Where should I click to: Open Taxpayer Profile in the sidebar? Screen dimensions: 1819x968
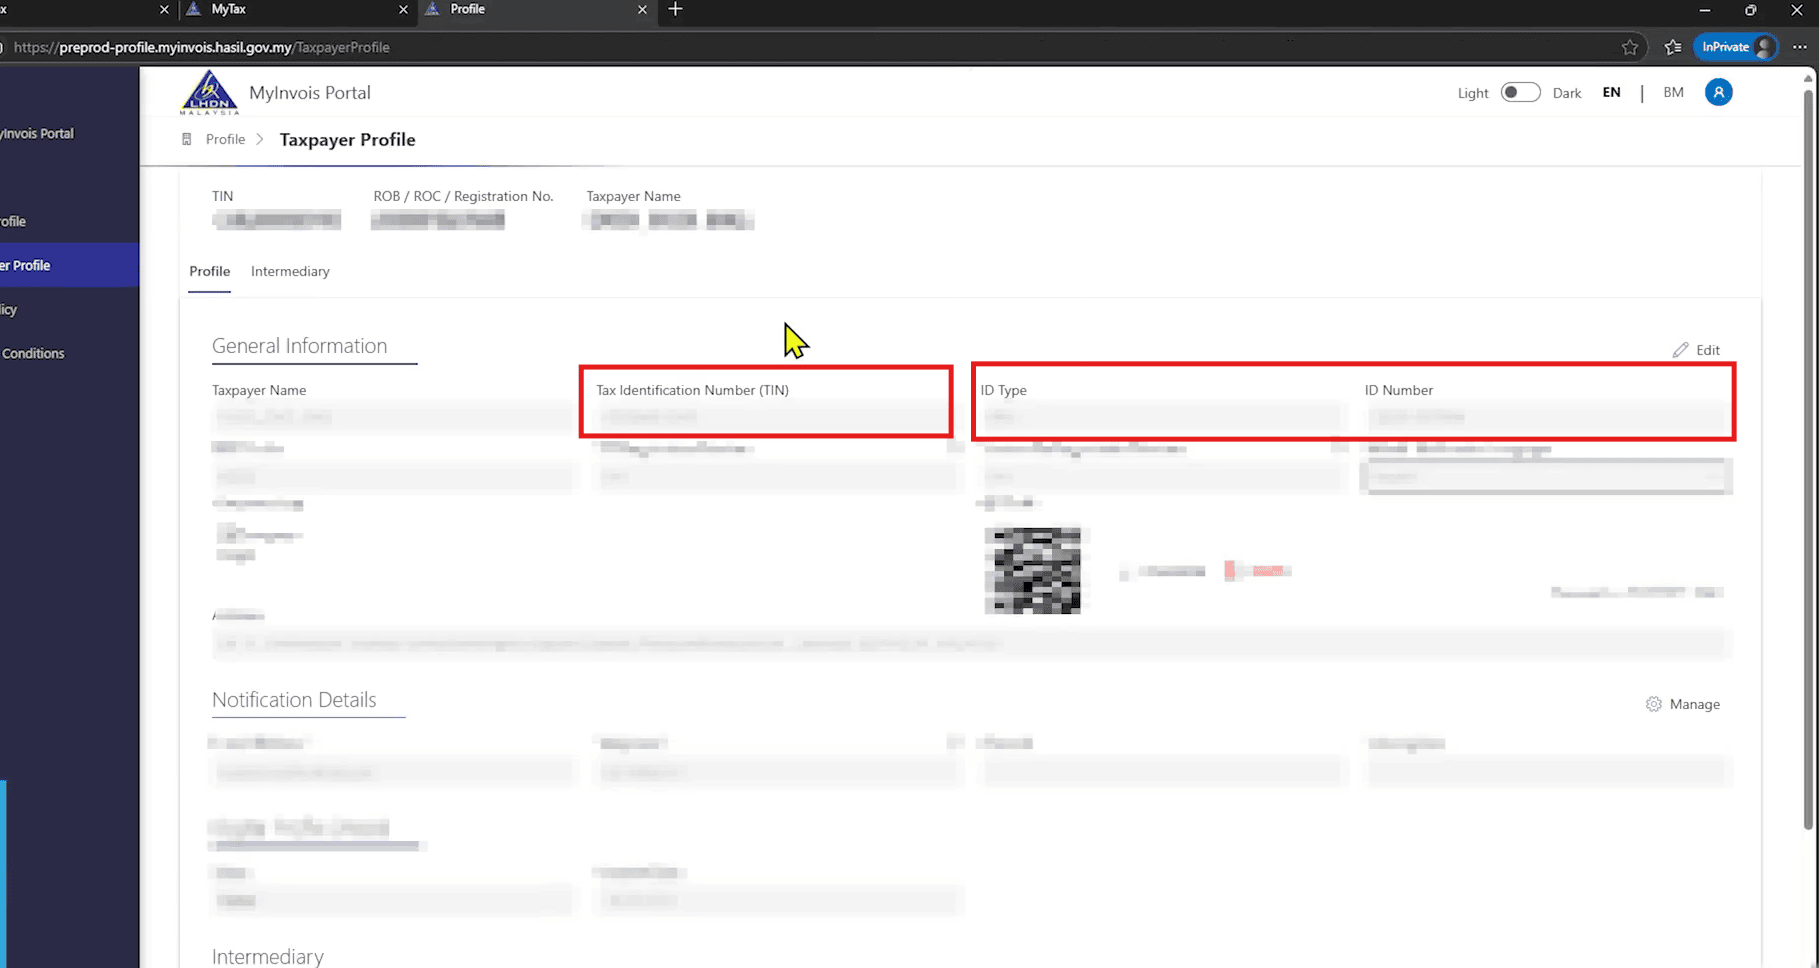(69, 265)
